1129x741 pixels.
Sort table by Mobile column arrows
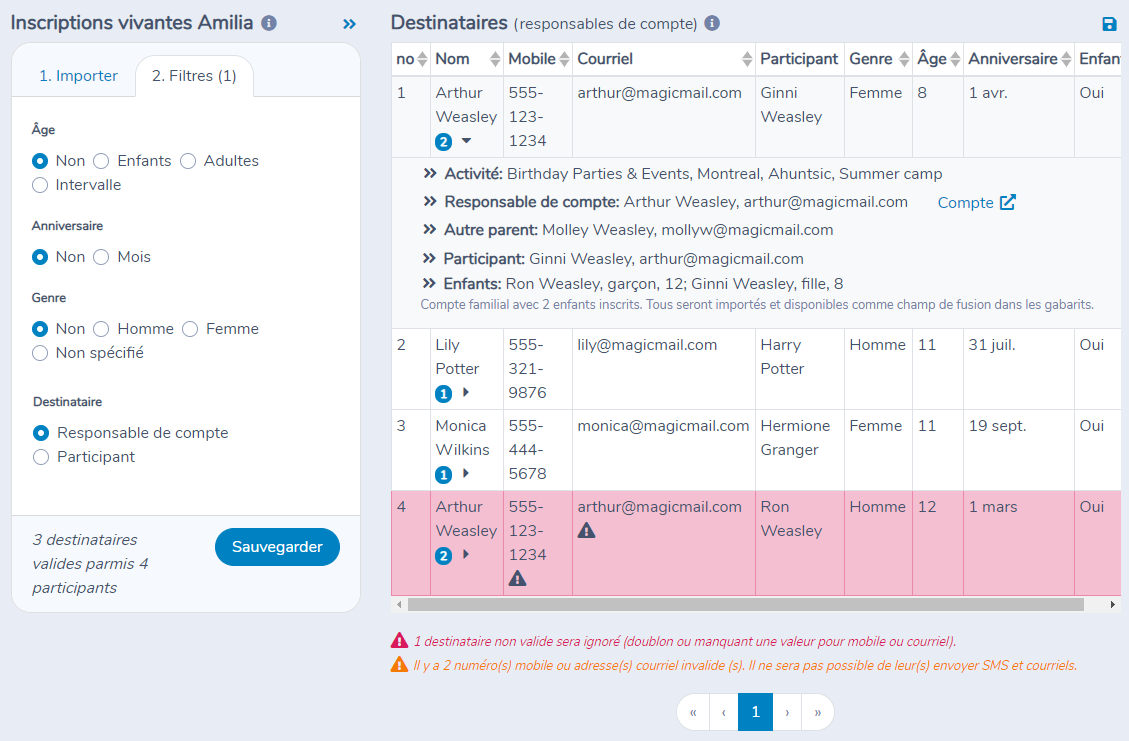pyautogui.click(x=564, y=59)
